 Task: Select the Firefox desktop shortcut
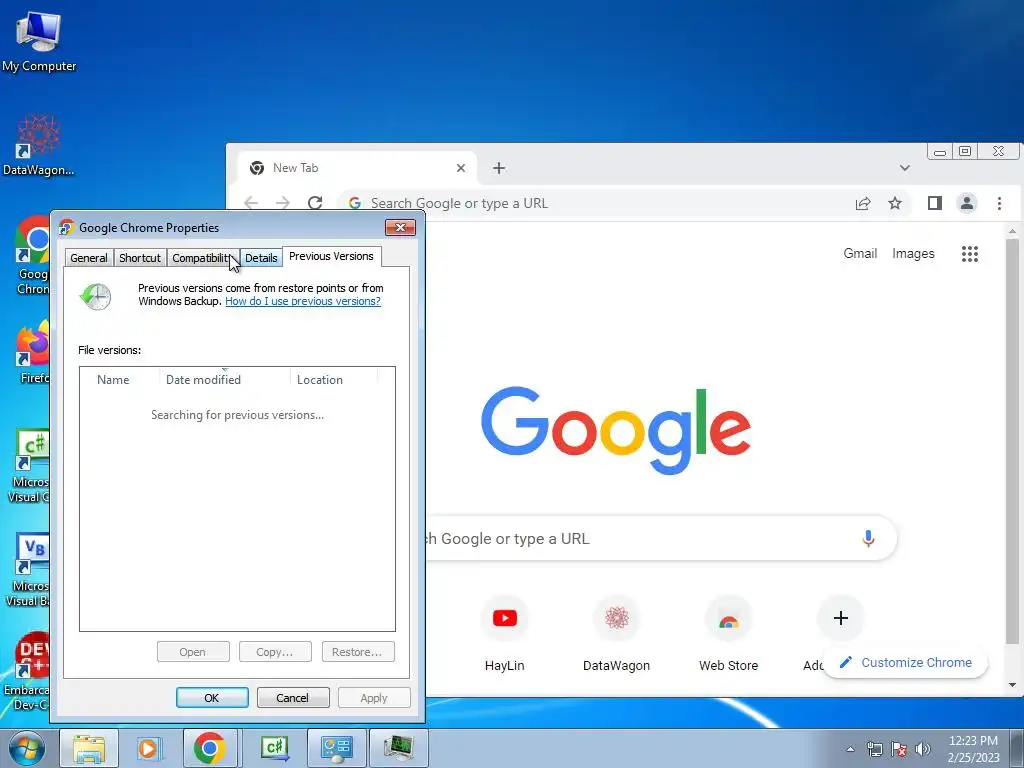click(x=34, y=351)
